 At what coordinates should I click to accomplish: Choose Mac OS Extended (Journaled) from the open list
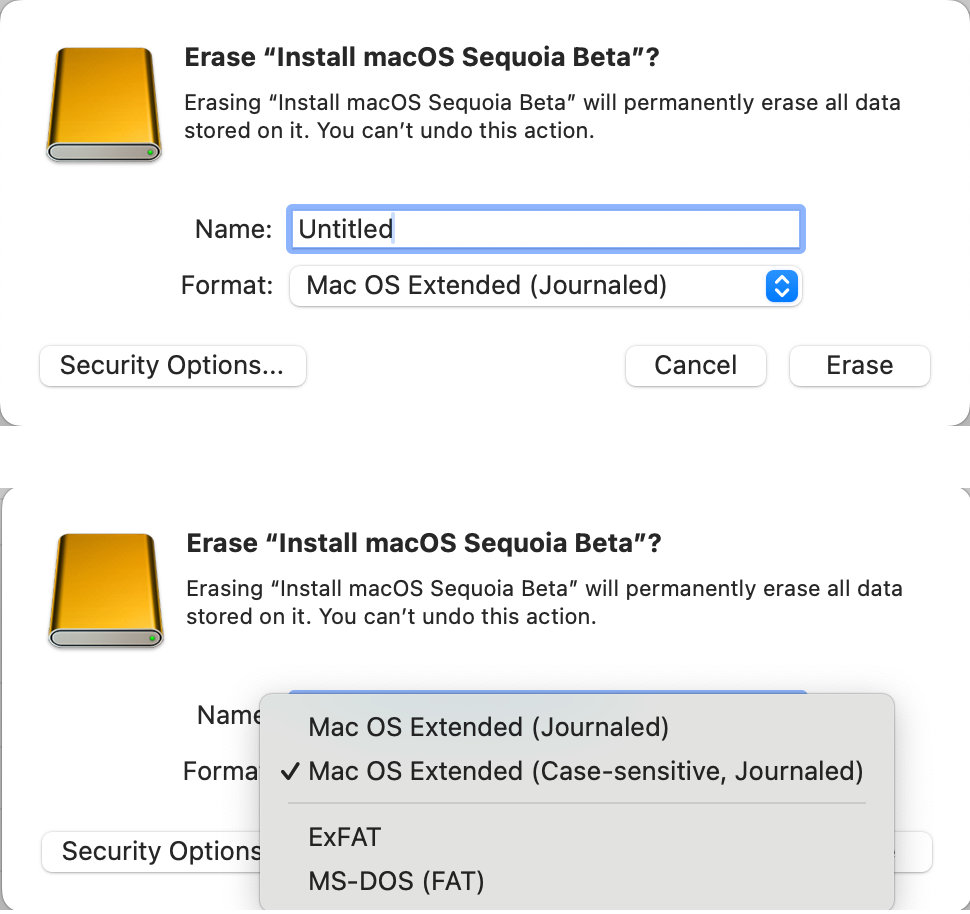pos(488,727)
